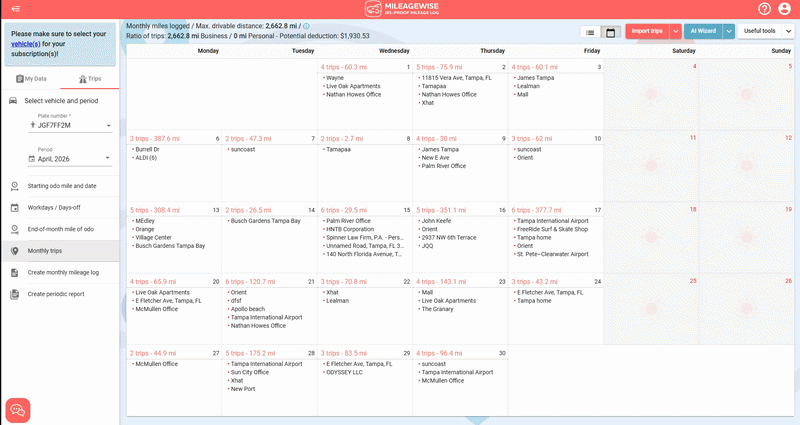Click the ODYSSEY LLC trip entry

[x=344, y=372]
